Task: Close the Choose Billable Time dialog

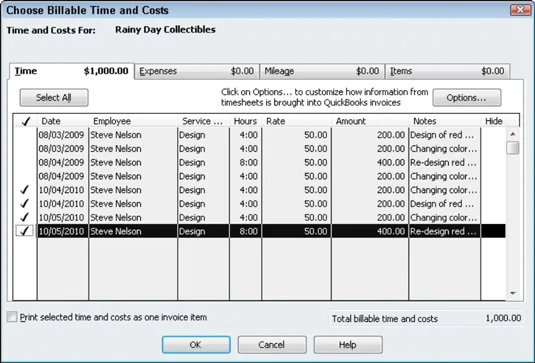Action: tap(520, 10)
